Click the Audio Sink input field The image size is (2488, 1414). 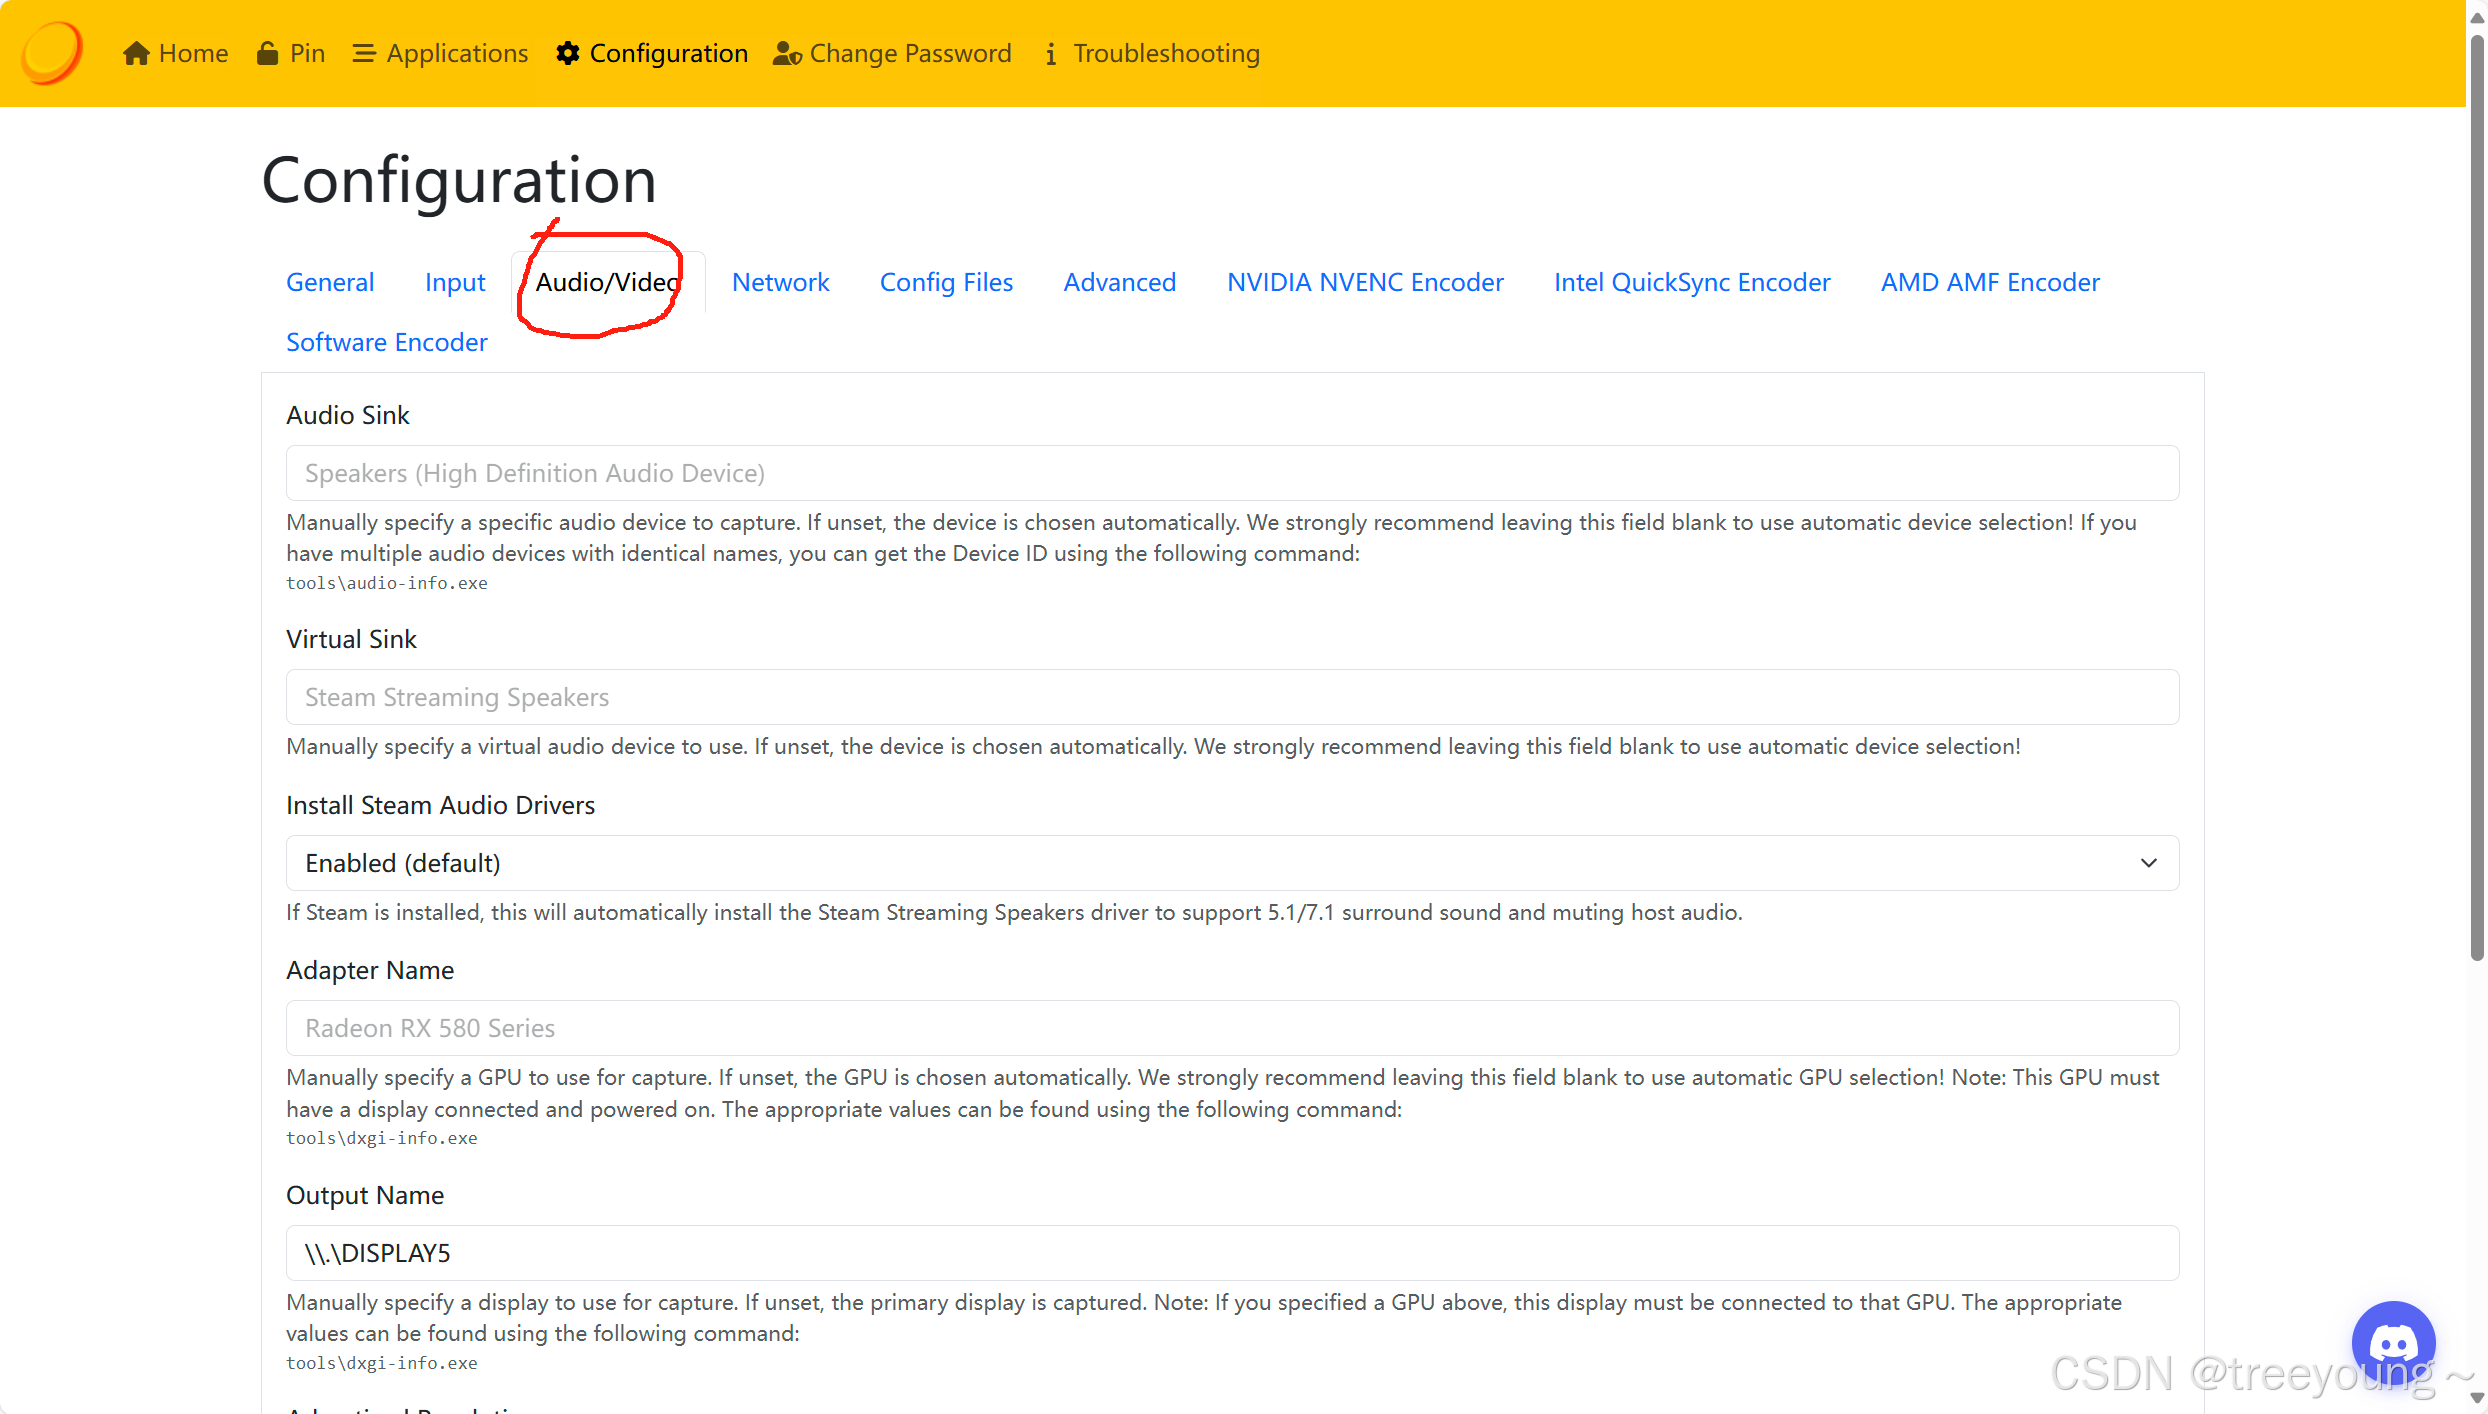click(x=1232, y=473)
